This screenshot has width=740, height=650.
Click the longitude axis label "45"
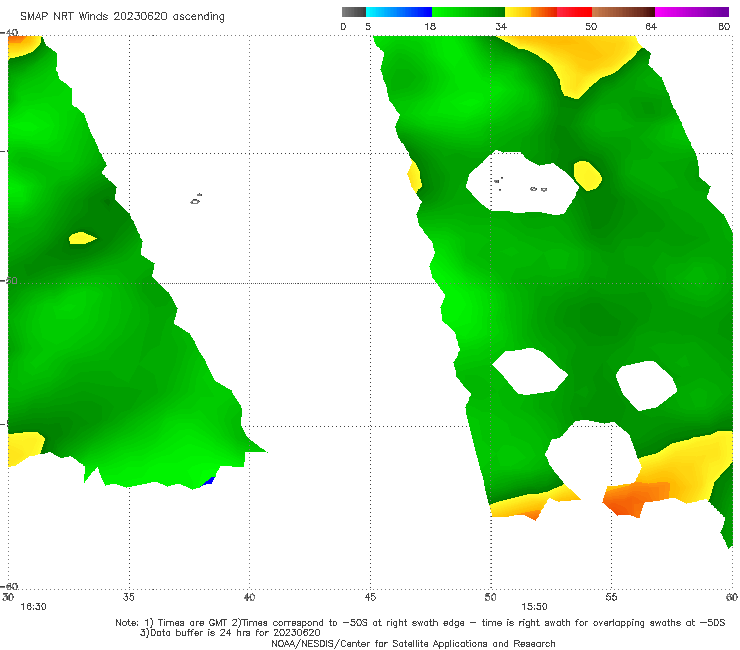click(x=370, y=597)
